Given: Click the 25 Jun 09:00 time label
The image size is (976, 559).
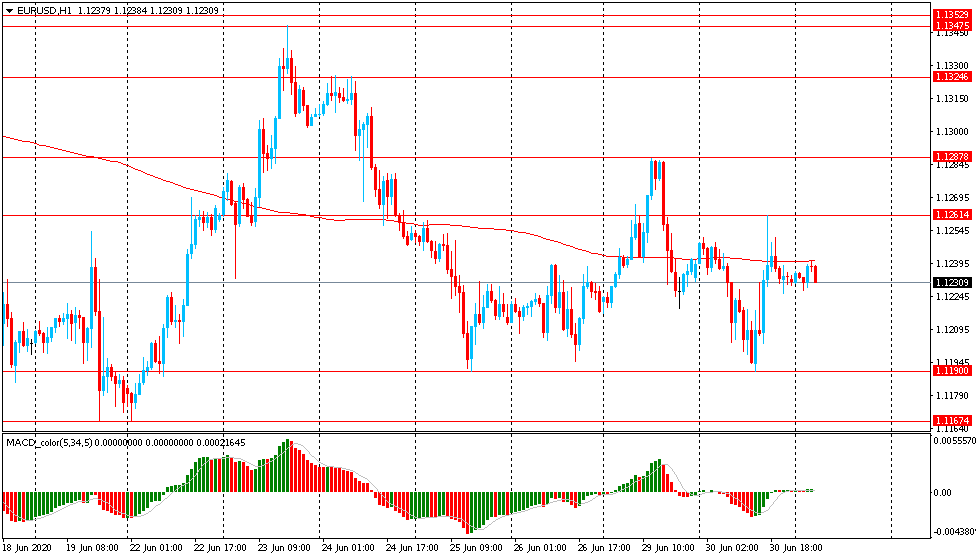Looking at the screenshot, I should [x=476, y=548].
